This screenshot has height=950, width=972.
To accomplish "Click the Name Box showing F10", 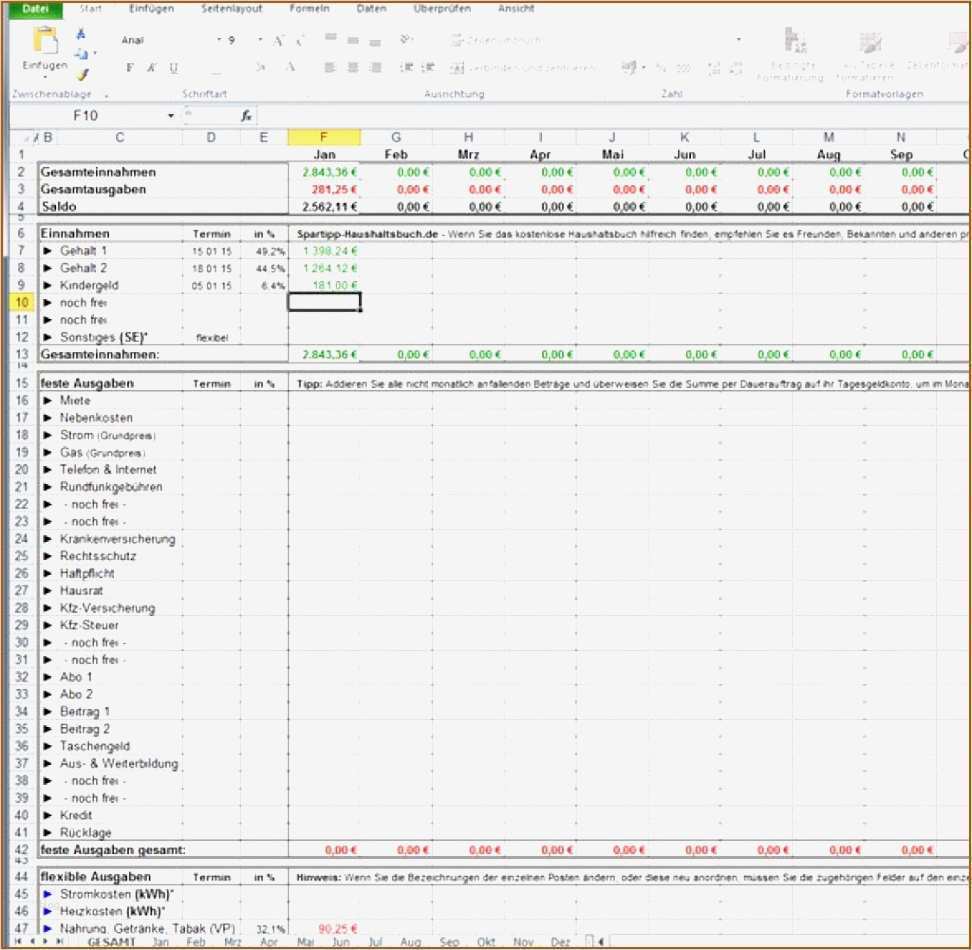I will point(87,116).
